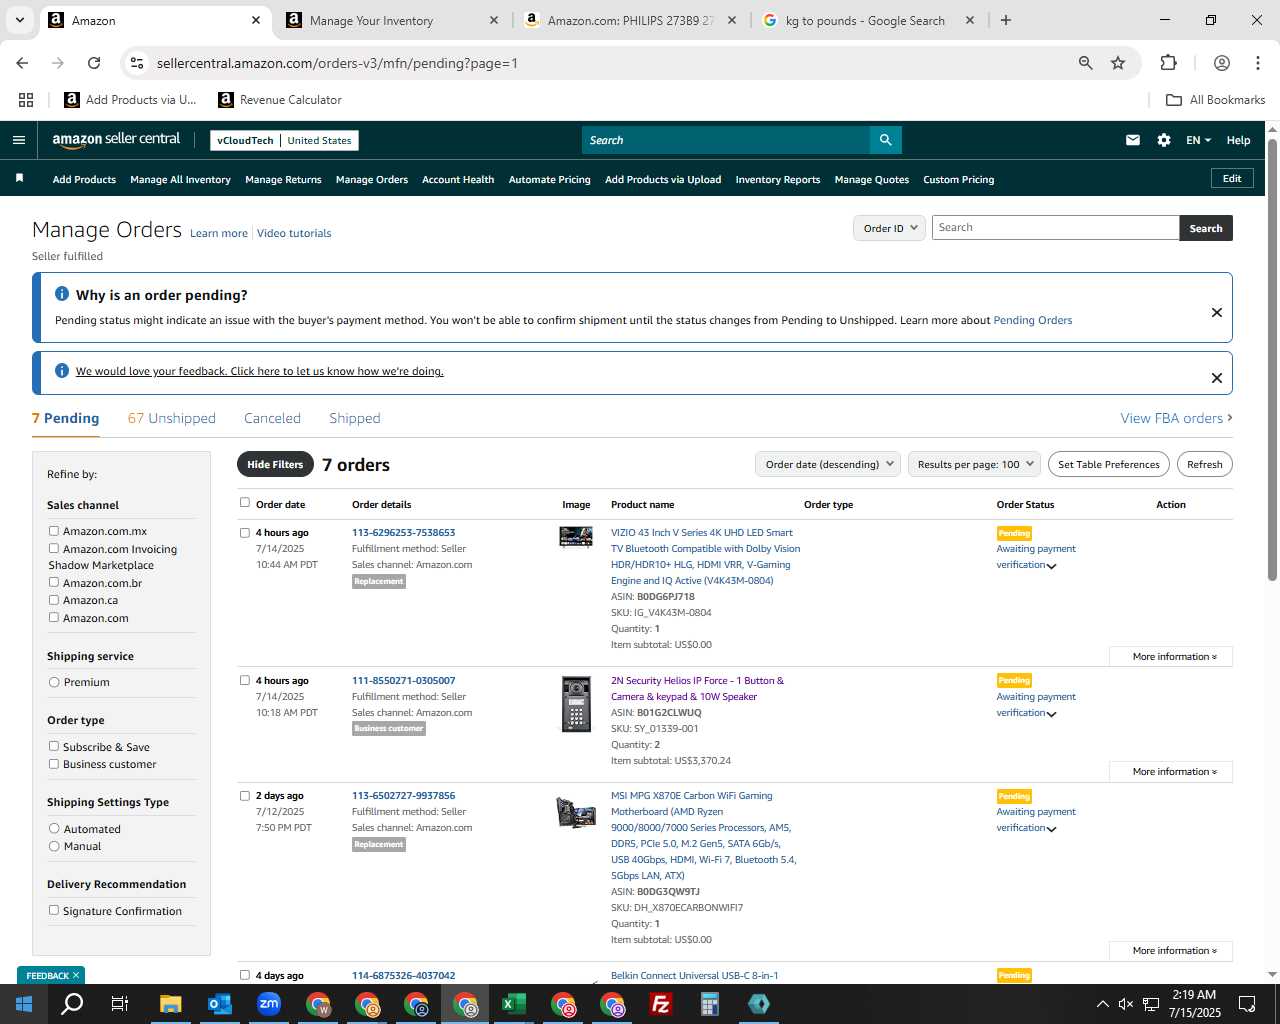
Task: Open Manage All Inventory in navigation
Action: coord(180,180)
